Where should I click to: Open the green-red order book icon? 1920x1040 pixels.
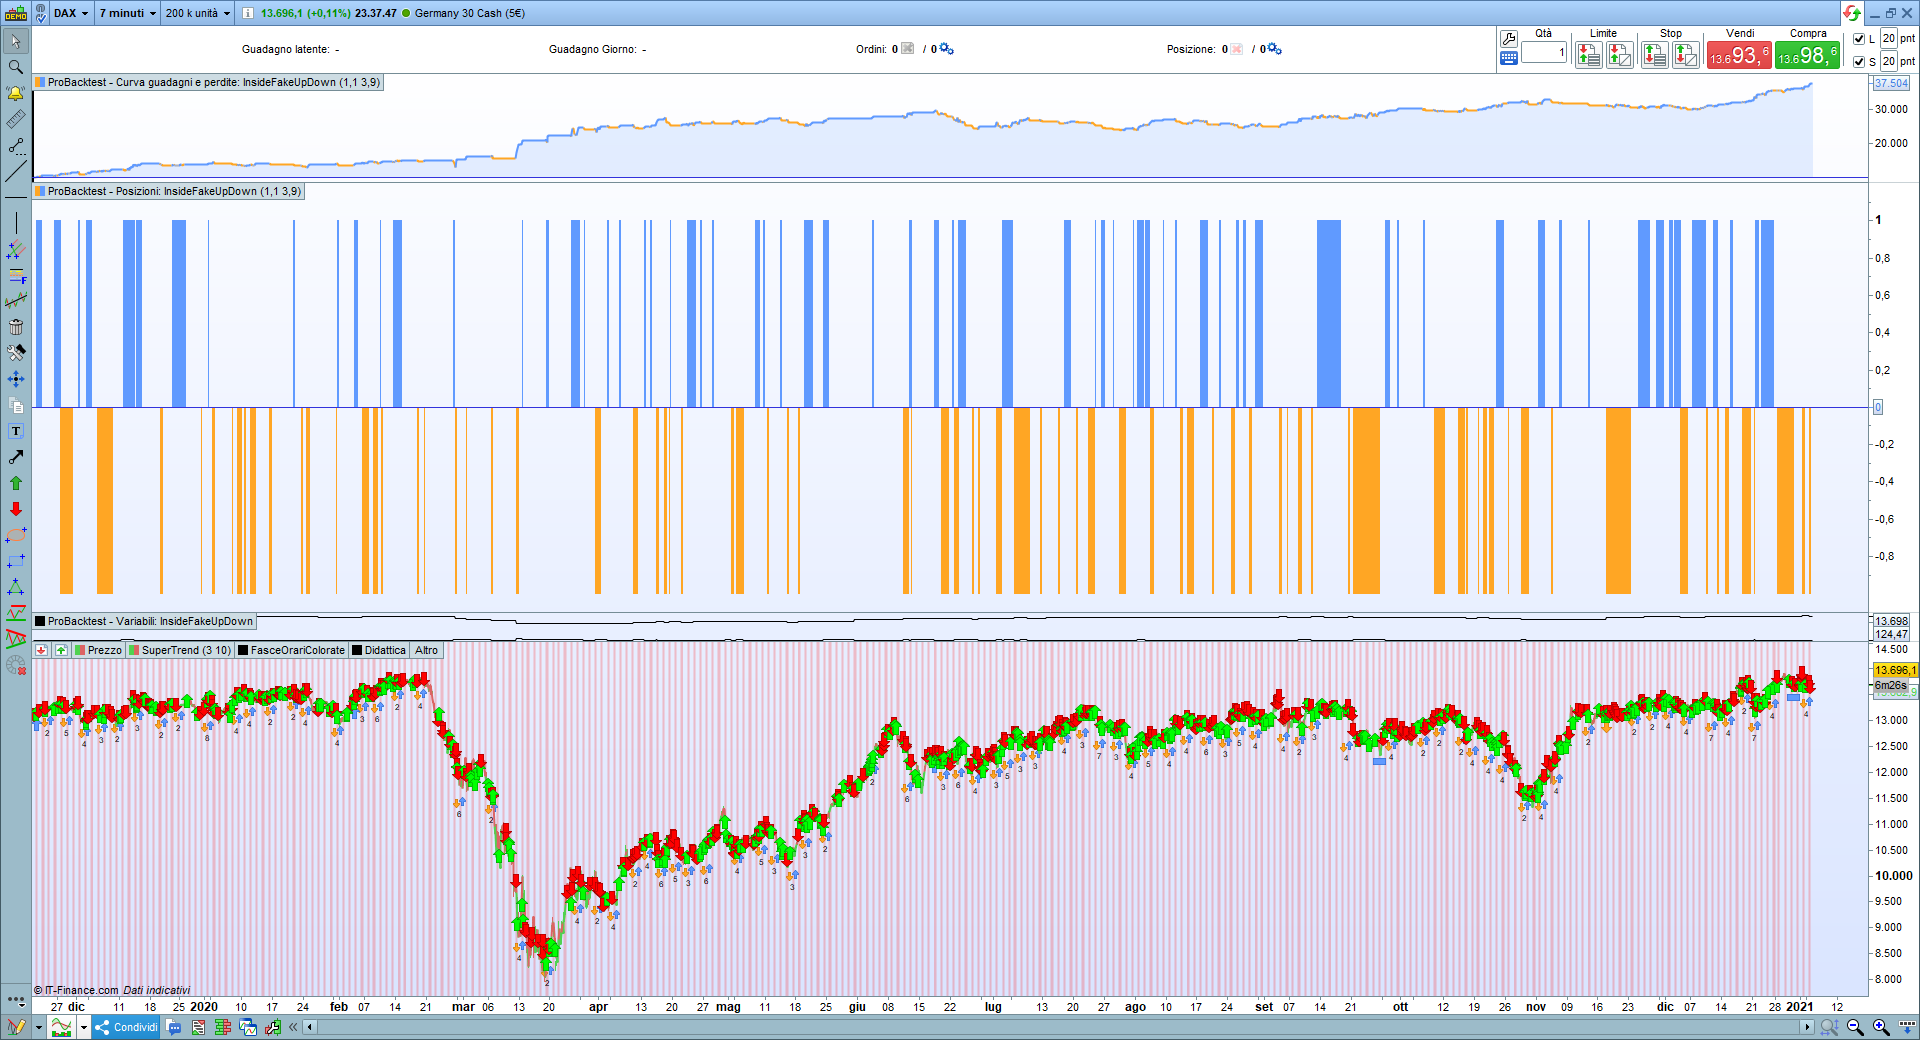tap(223, 1027)
